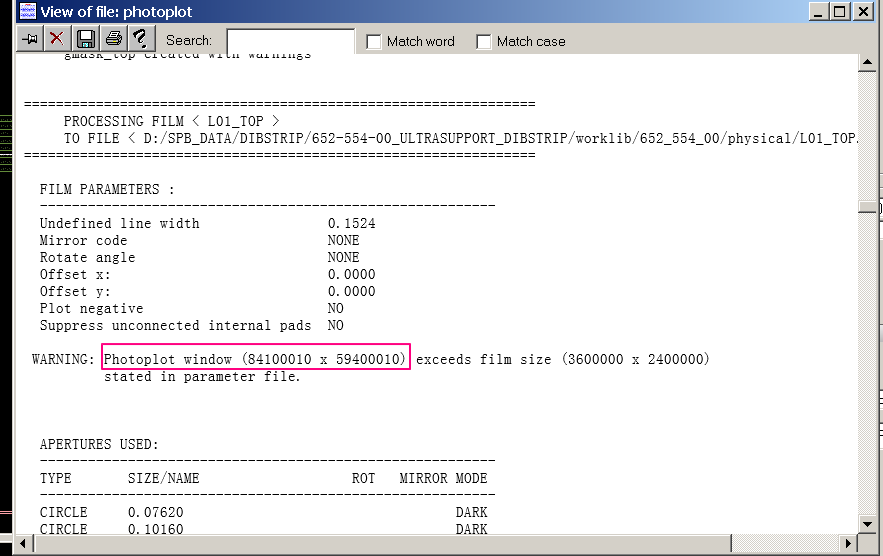Print the log using the printer icon
Viewport: 883px width, 556px height.
114,39
